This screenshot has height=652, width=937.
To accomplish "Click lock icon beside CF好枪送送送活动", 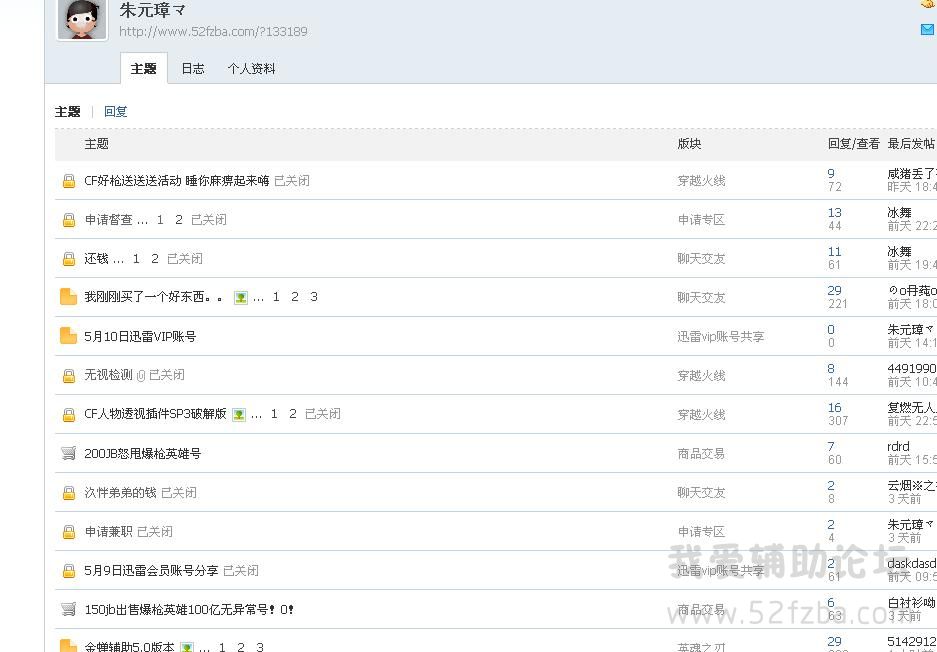I will (69, 180).
